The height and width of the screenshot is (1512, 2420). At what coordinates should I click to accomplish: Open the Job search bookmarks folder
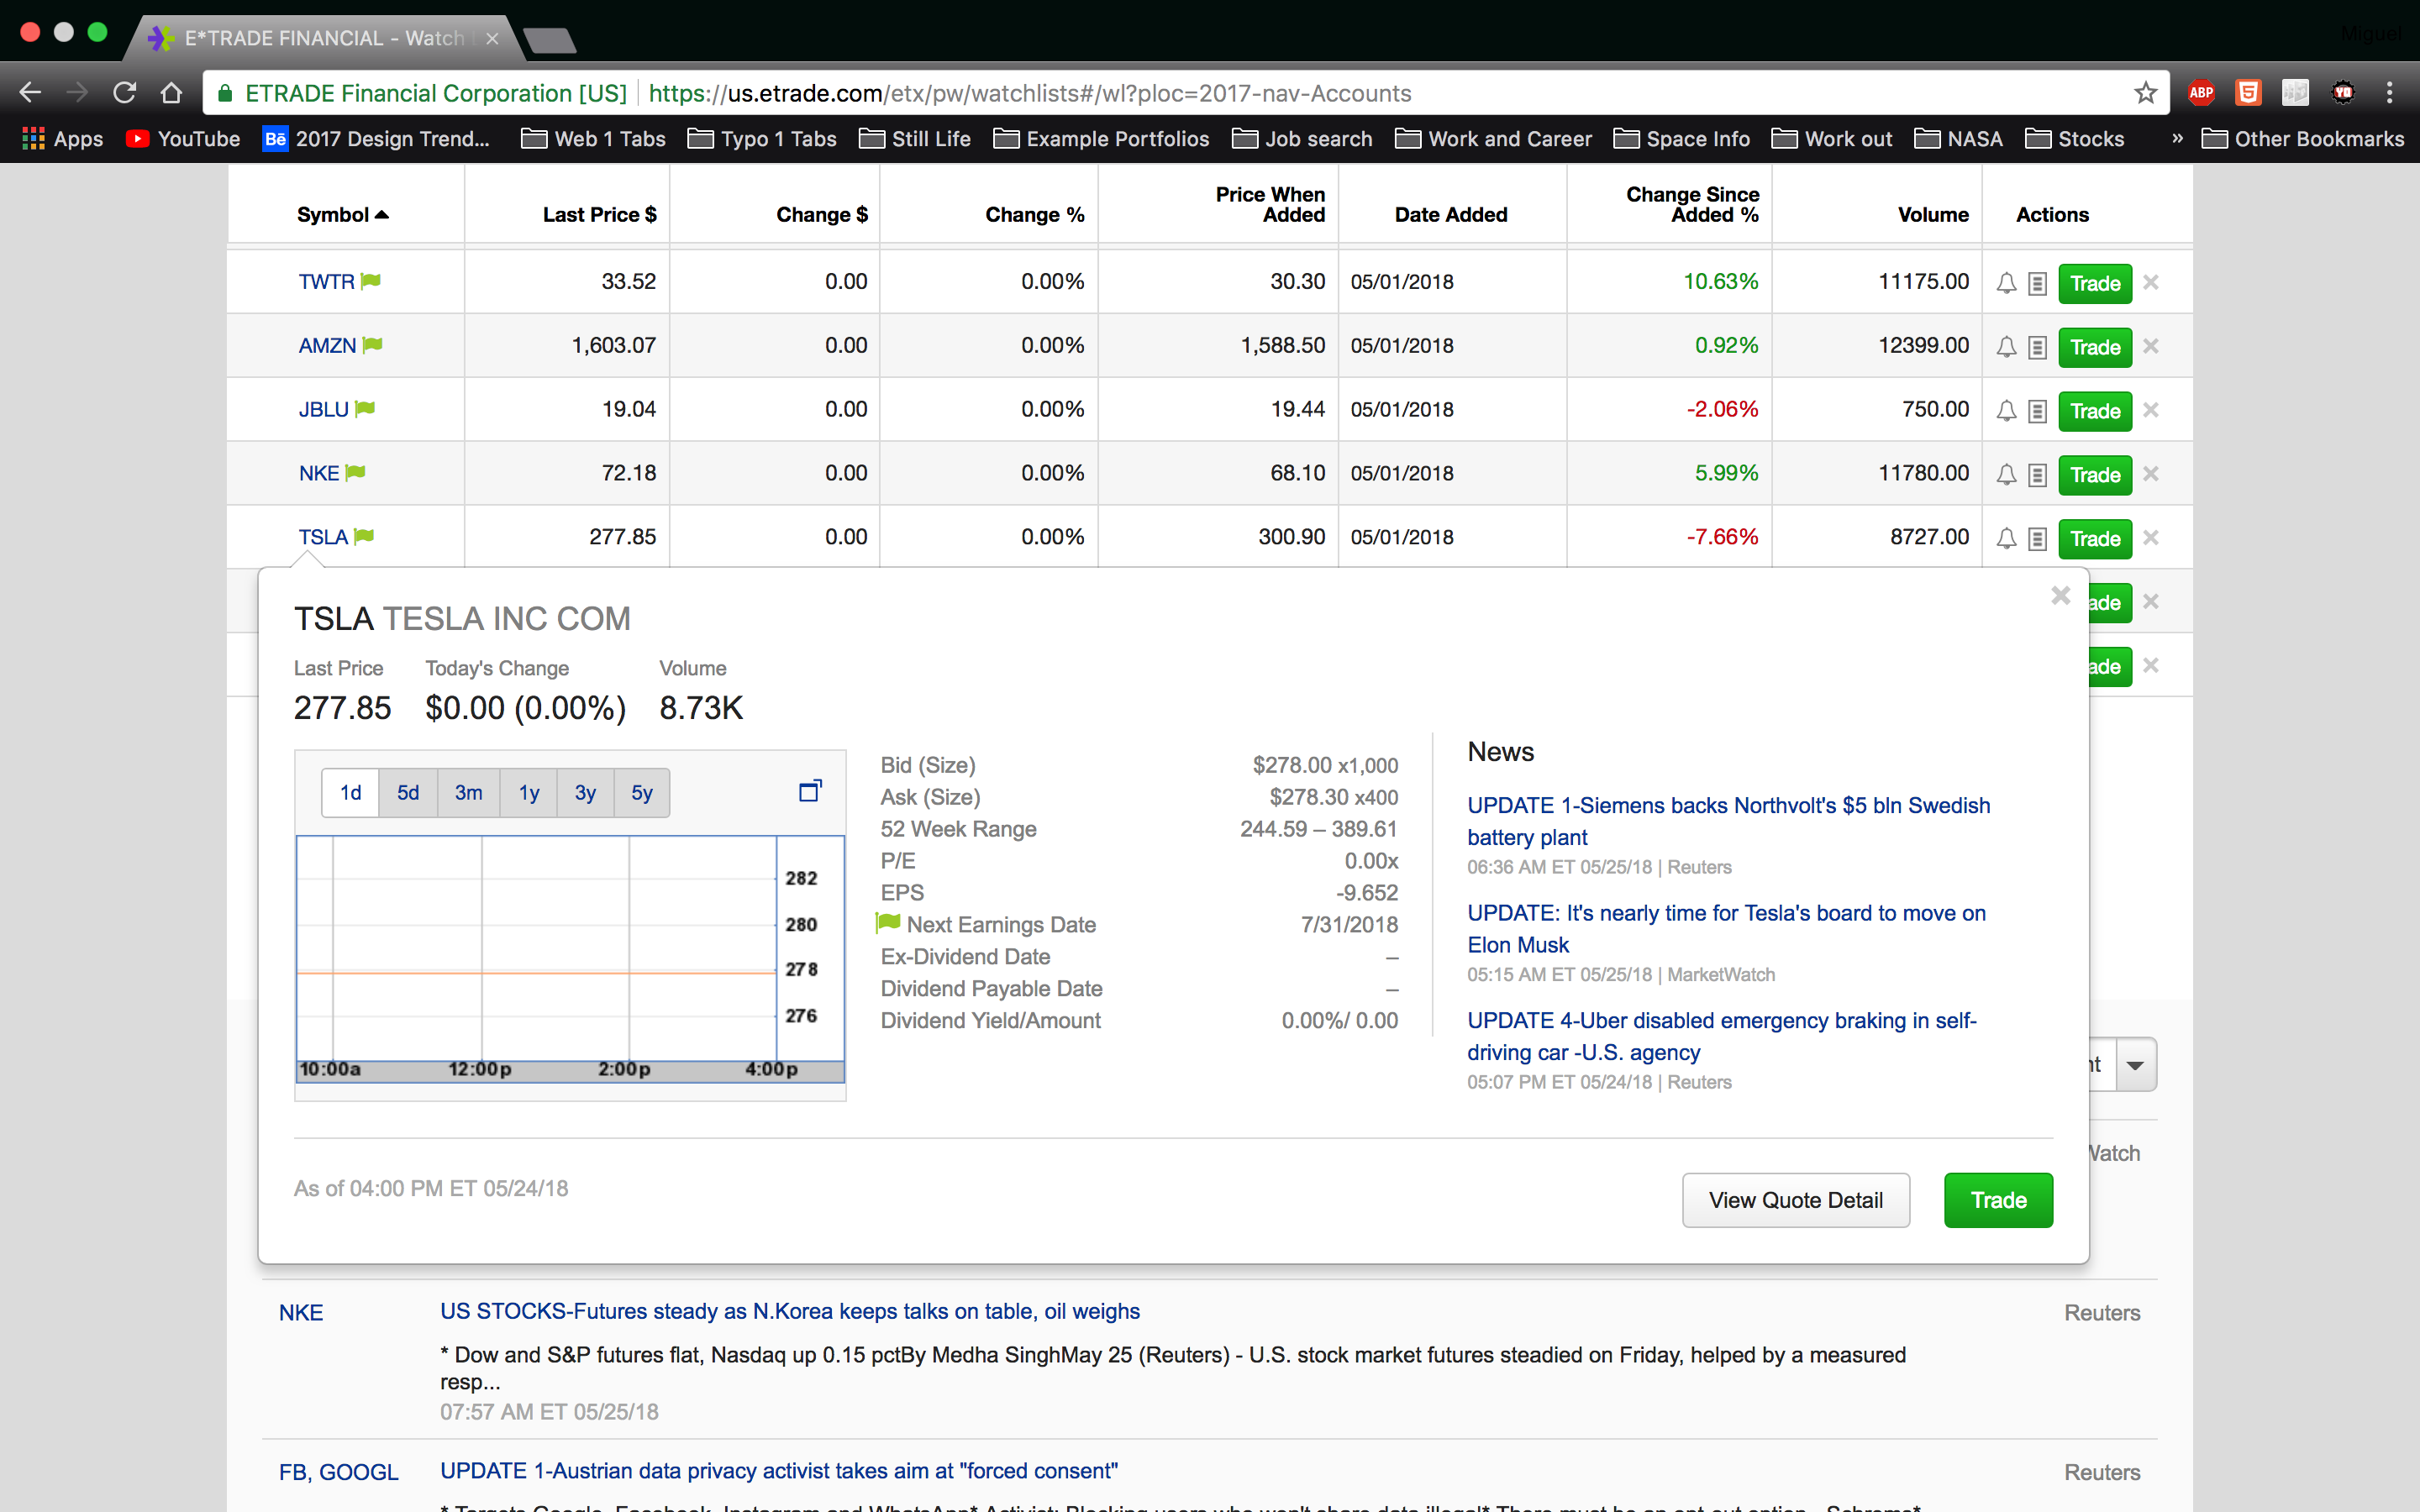tap(1302, 139)
